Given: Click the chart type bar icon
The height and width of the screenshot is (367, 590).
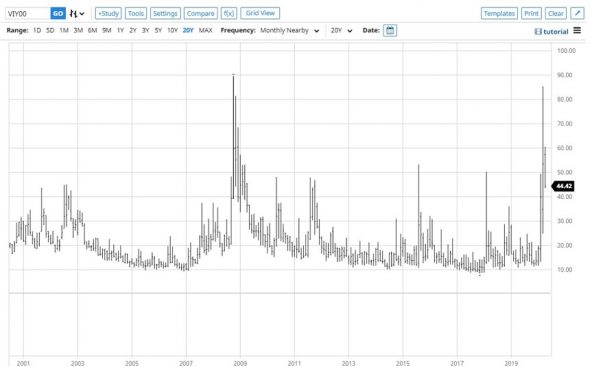Looking at the screenshot, I should pyautogui.click(x=73, y=14).
